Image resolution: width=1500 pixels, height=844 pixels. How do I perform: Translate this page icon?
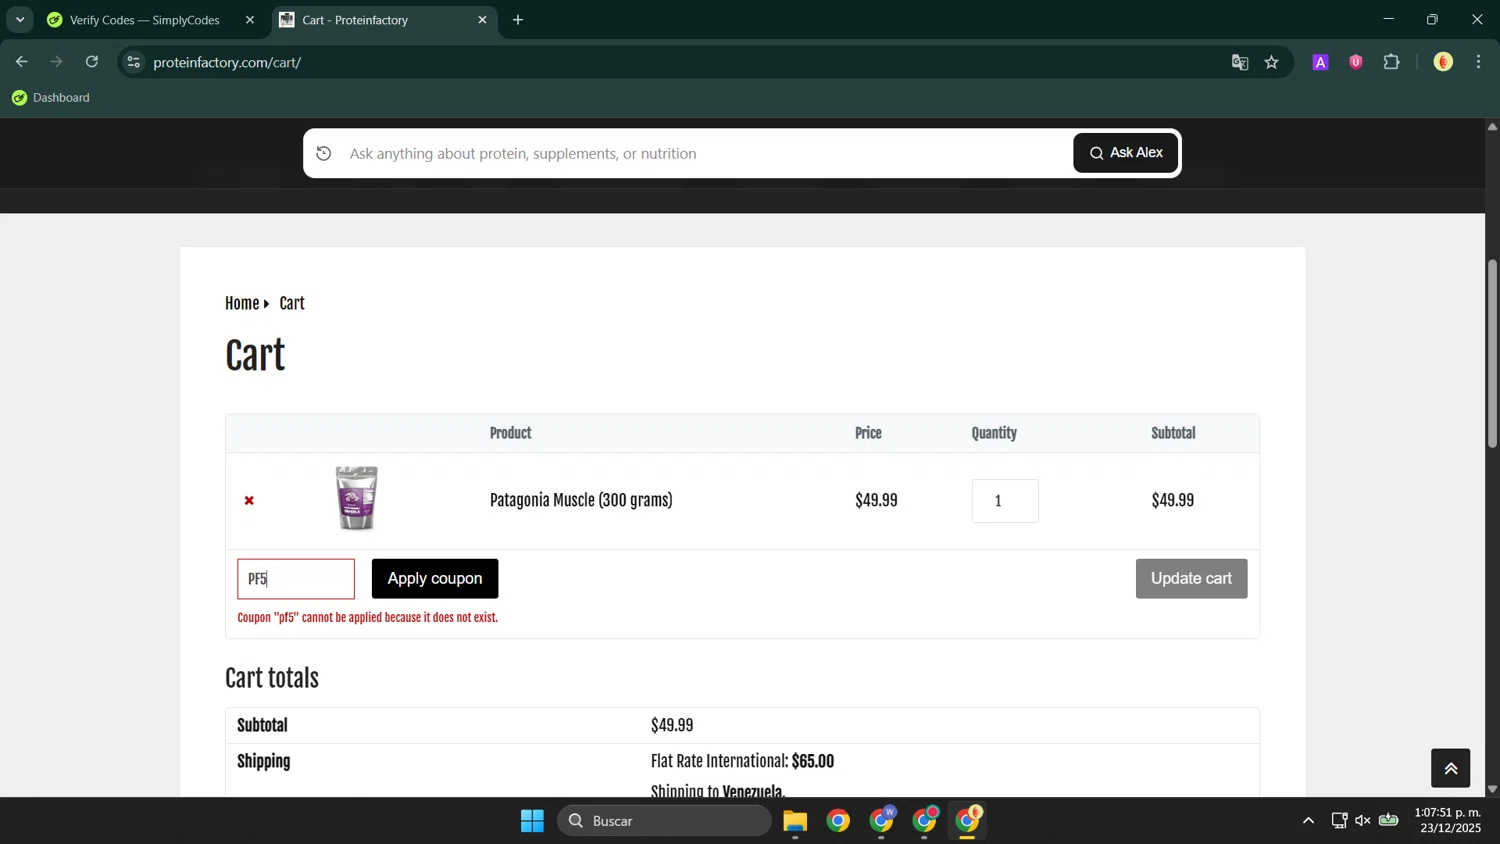pos(1240,62)
